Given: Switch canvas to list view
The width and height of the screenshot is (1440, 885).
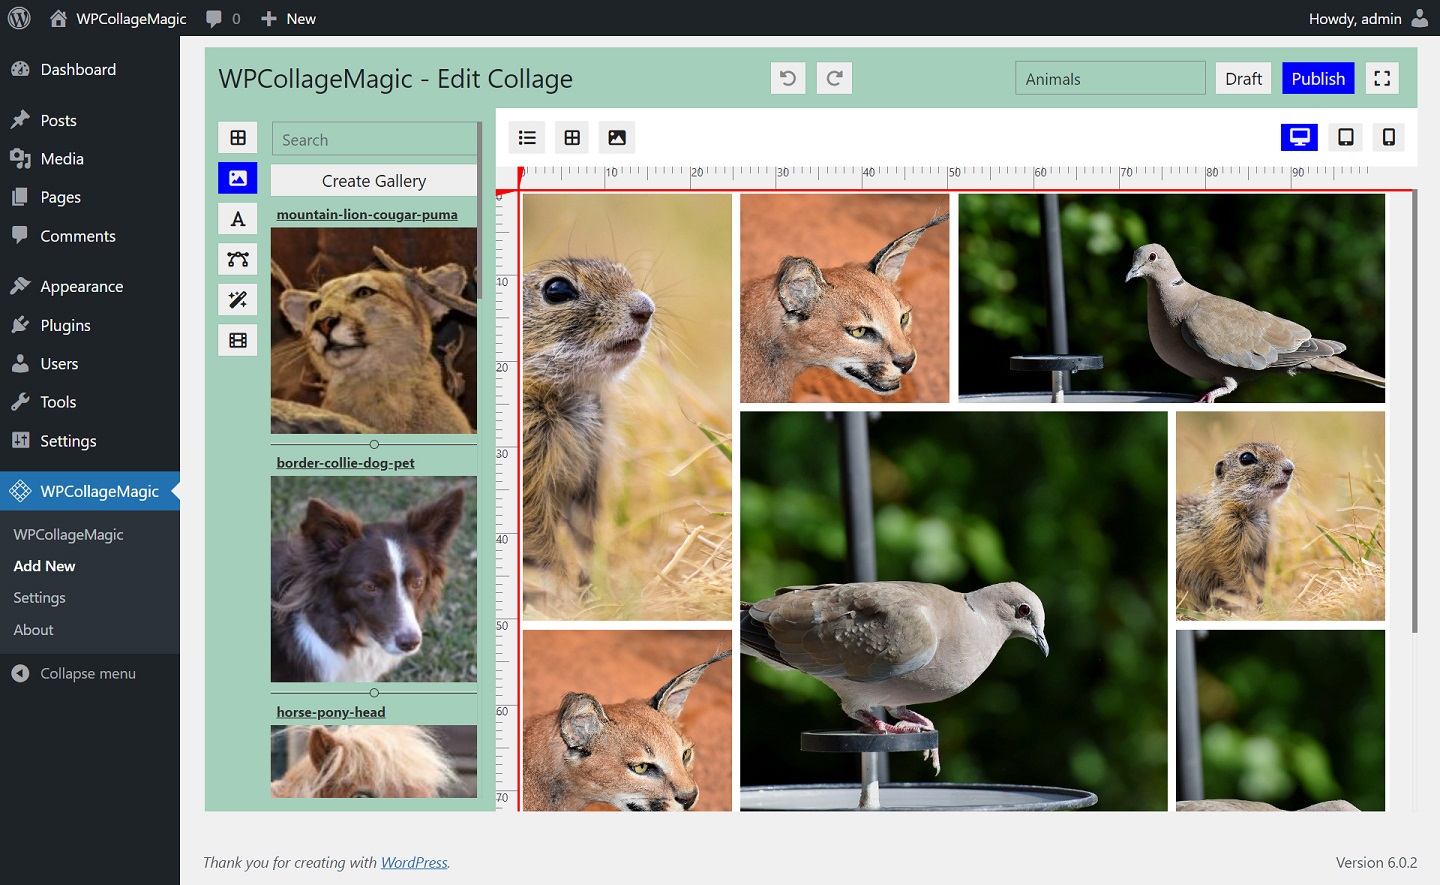Looking at the screenshot, I should 527,137.
